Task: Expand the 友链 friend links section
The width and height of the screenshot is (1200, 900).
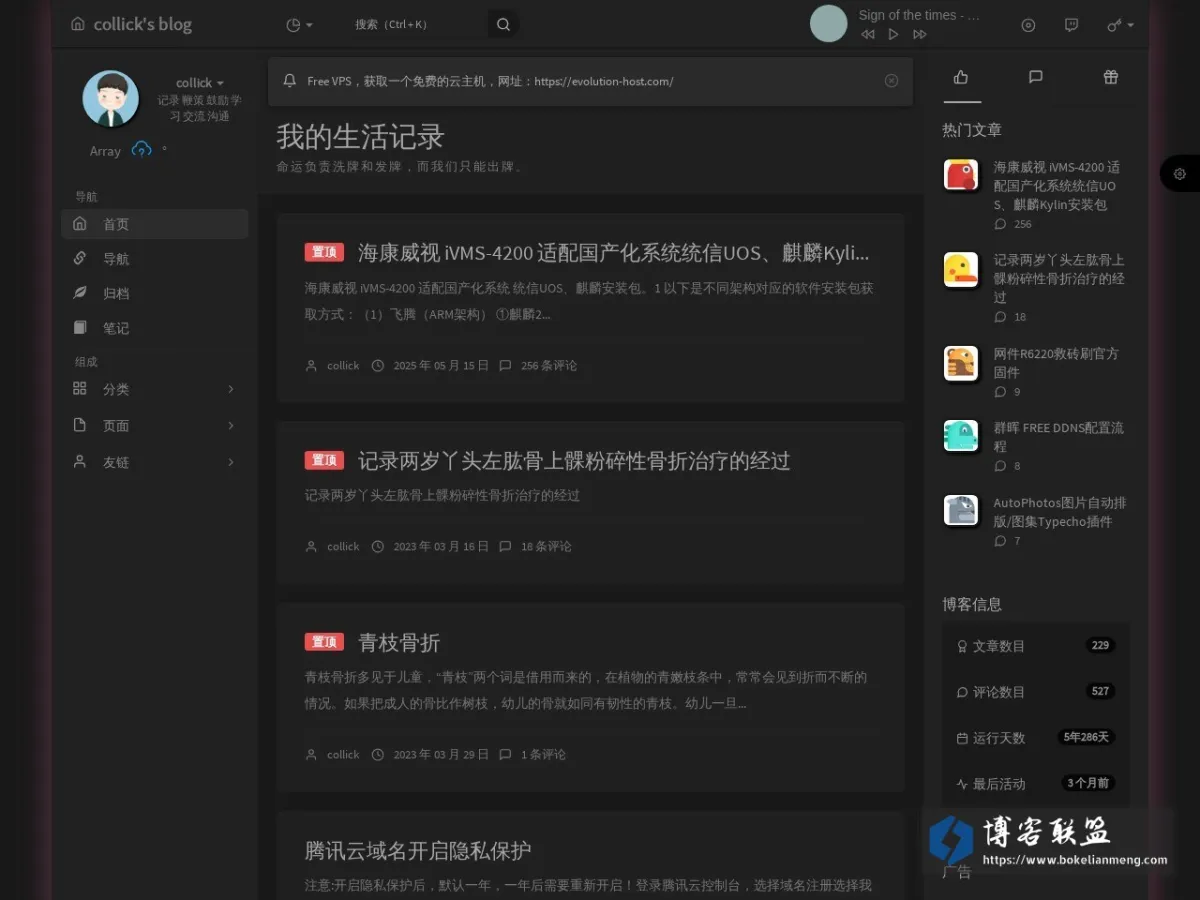Action: 155,462
